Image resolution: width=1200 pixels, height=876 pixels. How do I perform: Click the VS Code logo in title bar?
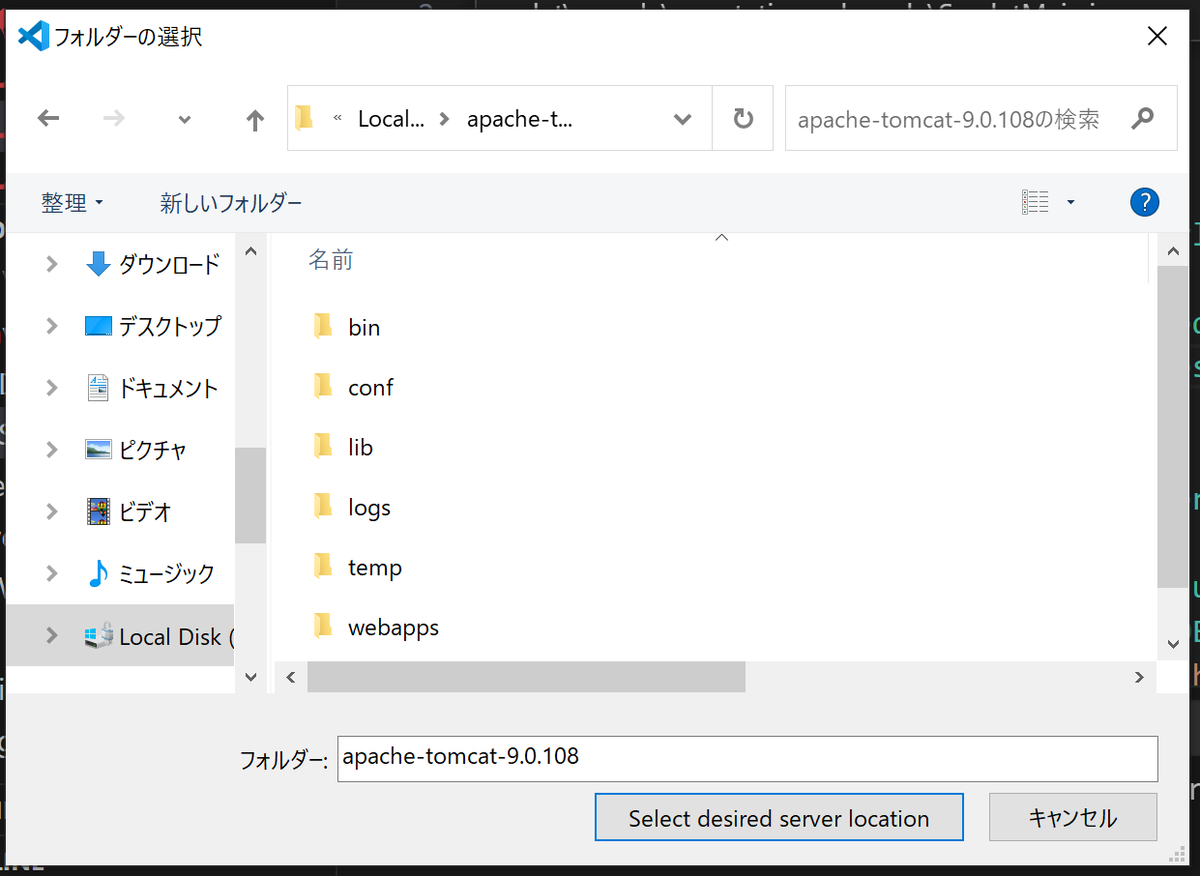[x=34, y=36]
